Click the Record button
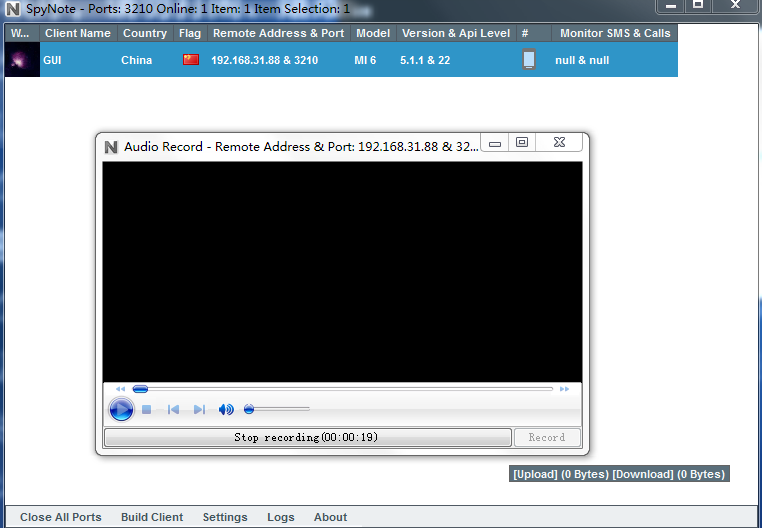Viewport: 762px width, 528px height. pyautogui.click(x=547, y=437)
